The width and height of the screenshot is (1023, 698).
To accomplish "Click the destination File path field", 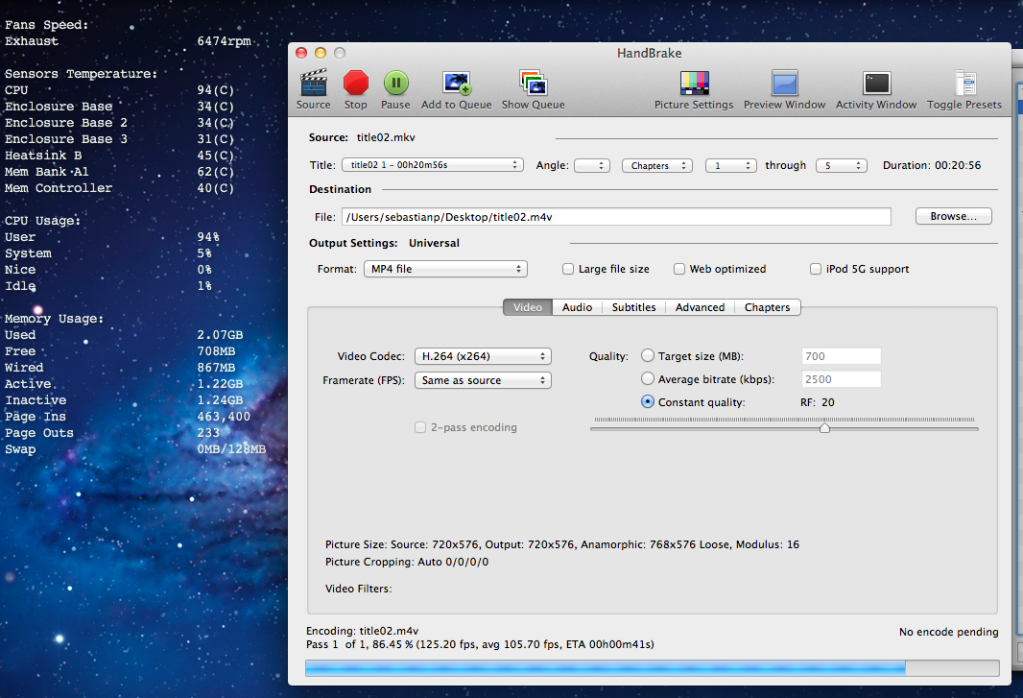I will click(615, 217).
